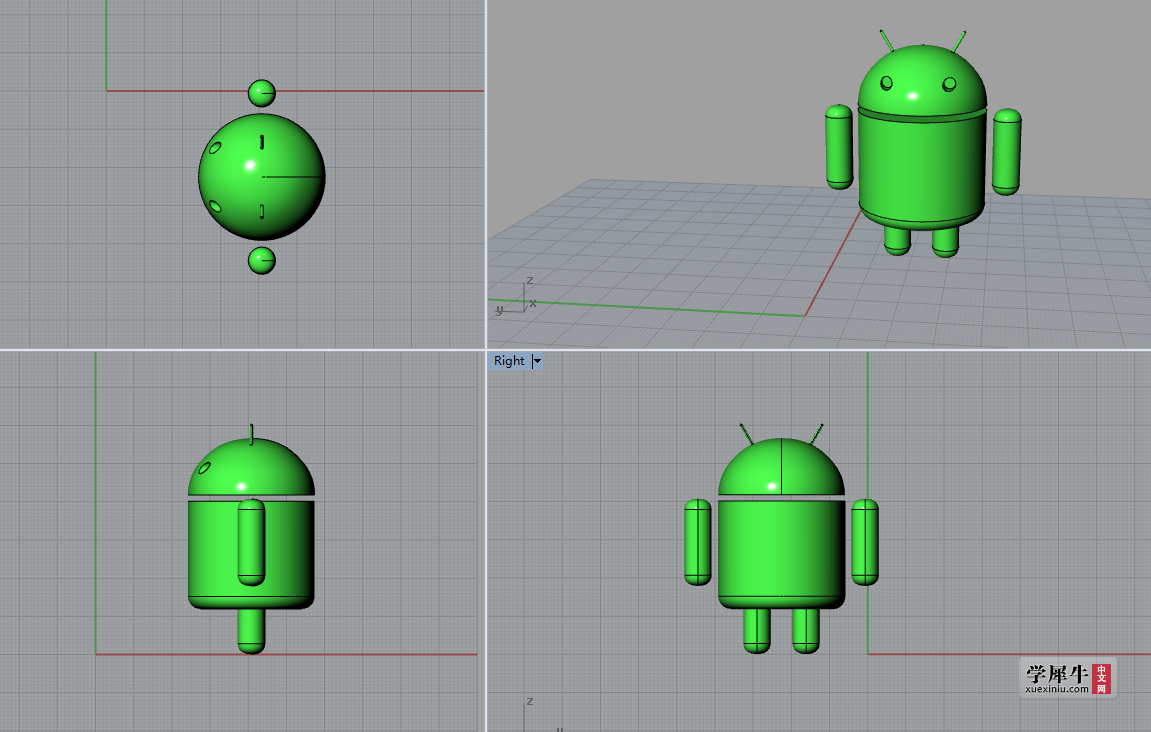Select the large head sphere in top-down viewport
Viewport: 1151px width, 732px height.
pyautogui.click(x=261, y=176)
